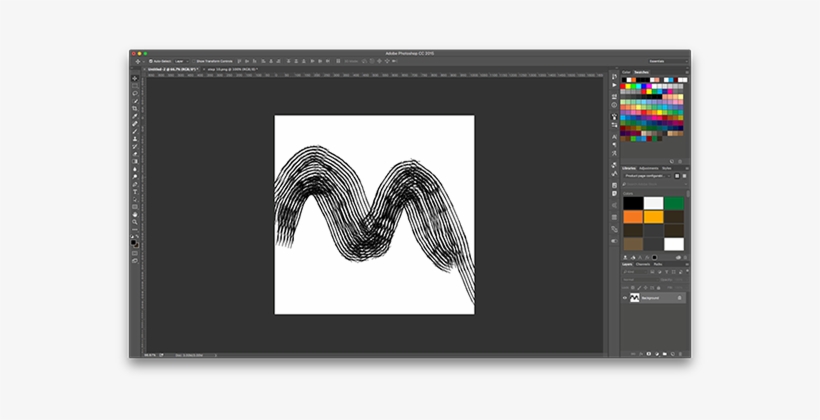Select the Quick Selection tool
This screenshot has height=420, width=820.
[135, 101]
